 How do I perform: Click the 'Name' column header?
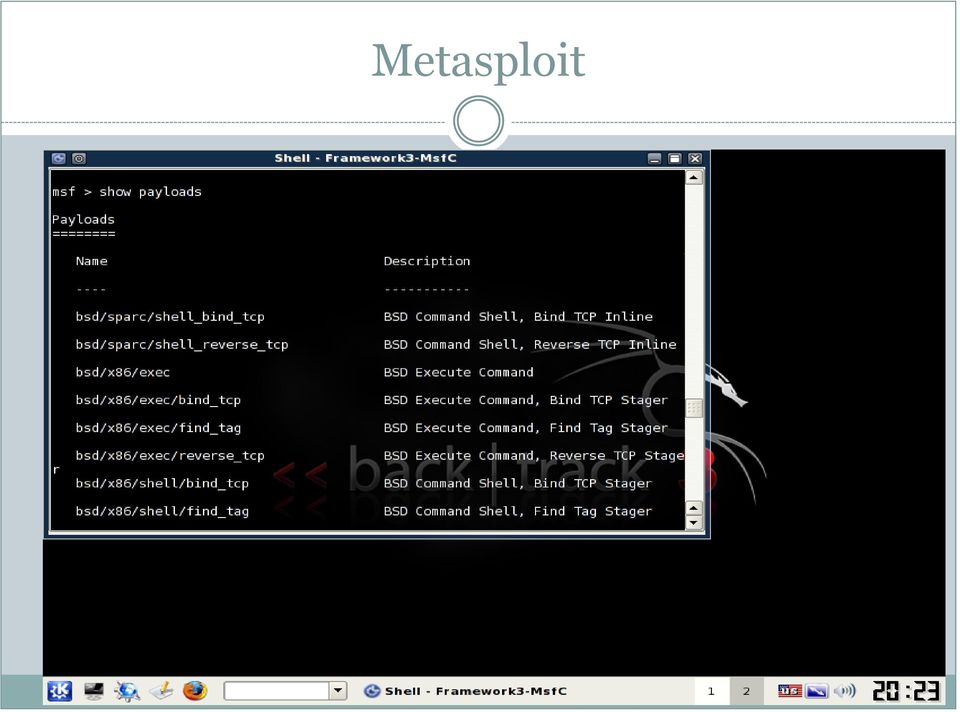pyautogui.click(x=92, y=261)
